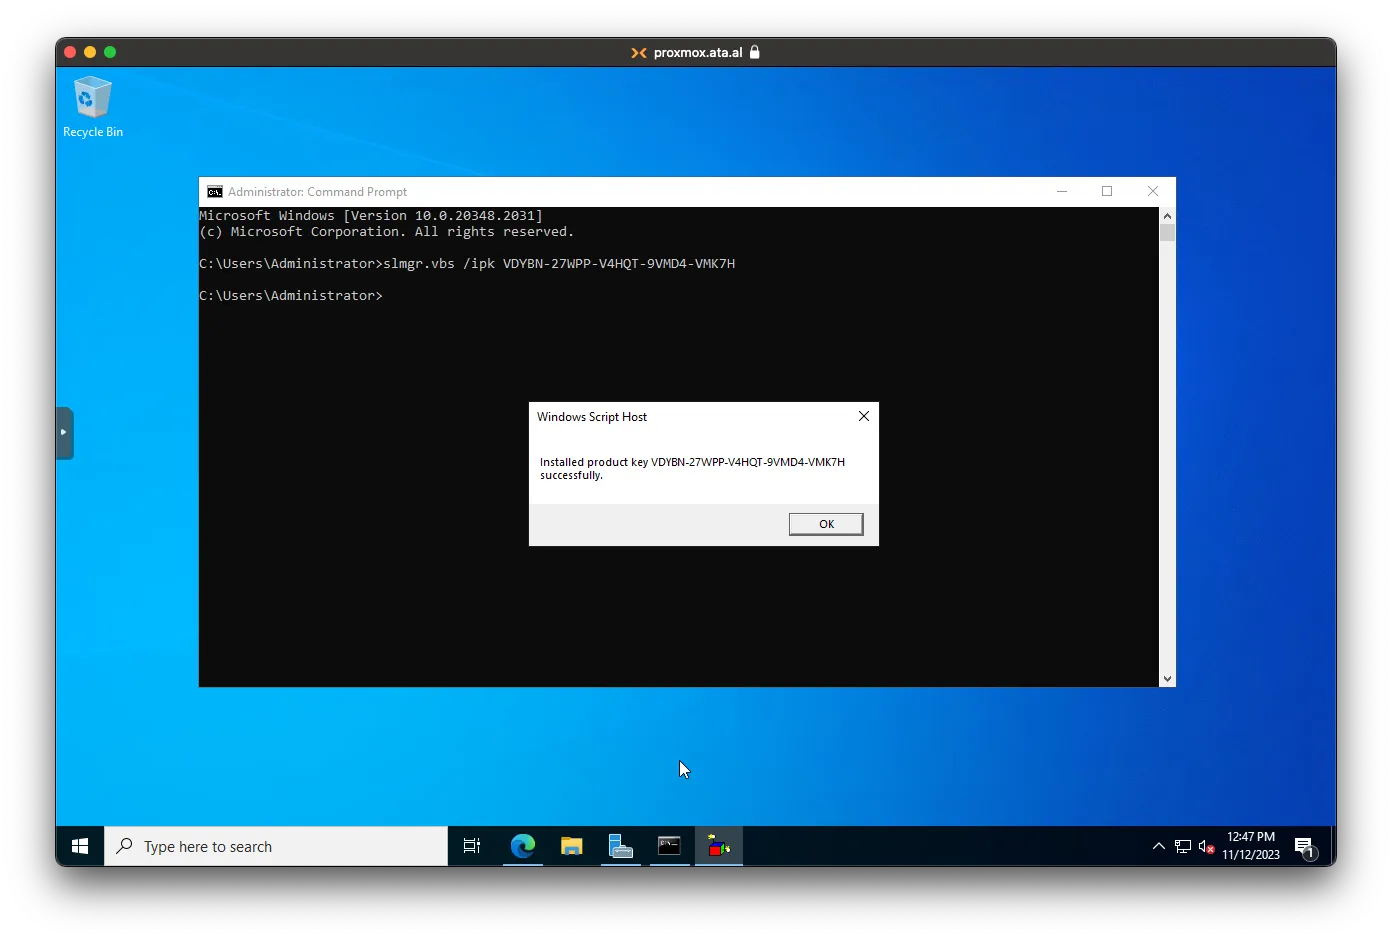
Task: Open File Explorer from the taskbar
Action: click(x=571, y=846)
